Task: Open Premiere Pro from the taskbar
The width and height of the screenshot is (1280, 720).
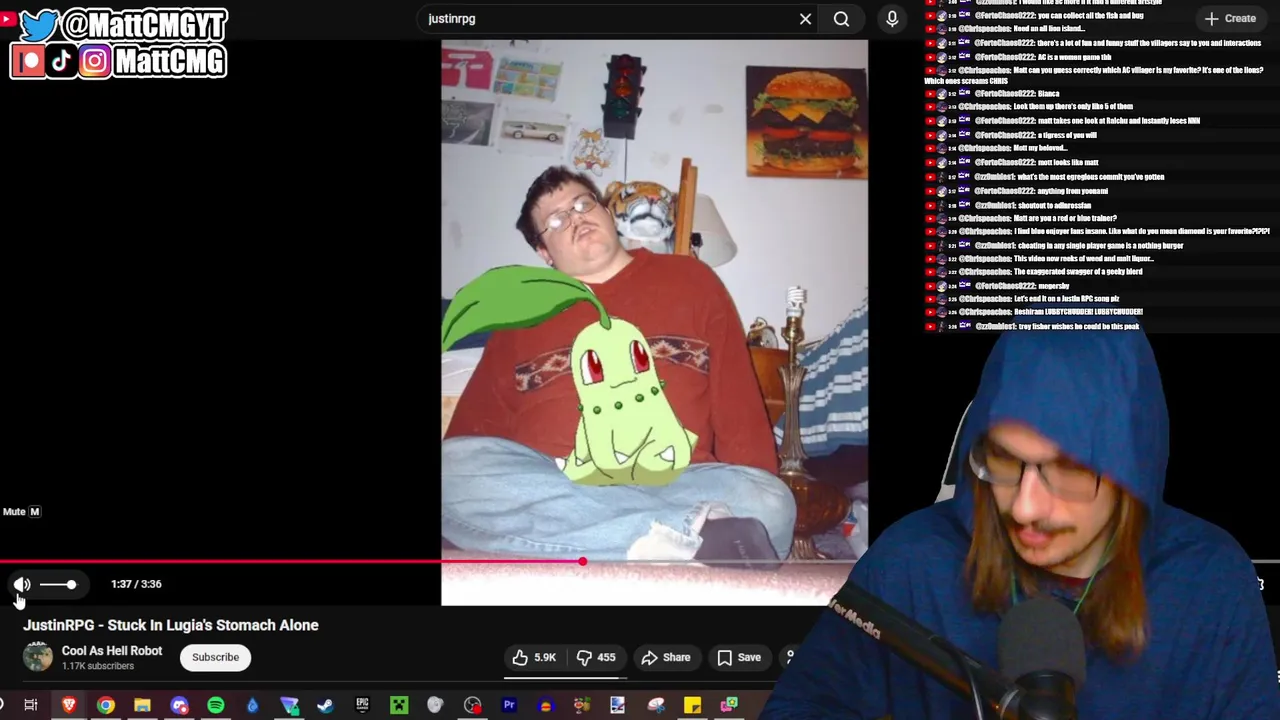Action: coord(508,705)
